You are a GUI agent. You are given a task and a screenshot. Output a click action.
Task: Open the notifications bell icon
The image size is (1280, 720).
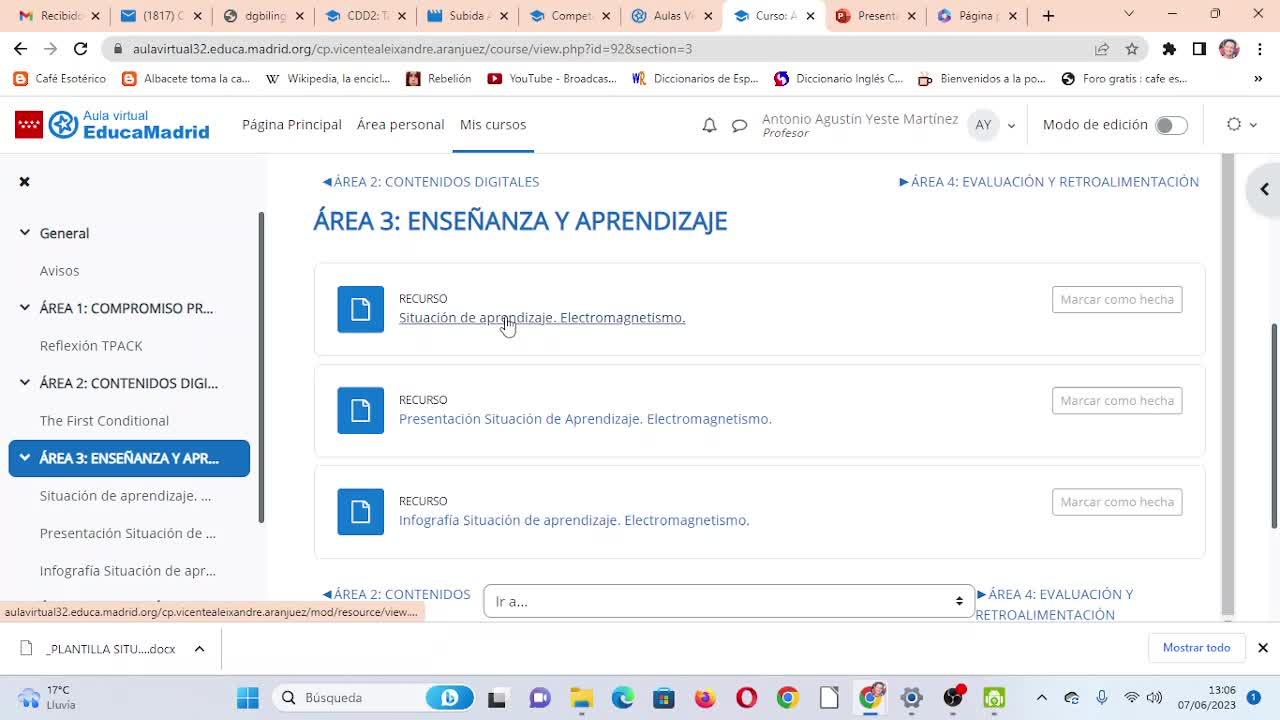[x=709, y=125]
